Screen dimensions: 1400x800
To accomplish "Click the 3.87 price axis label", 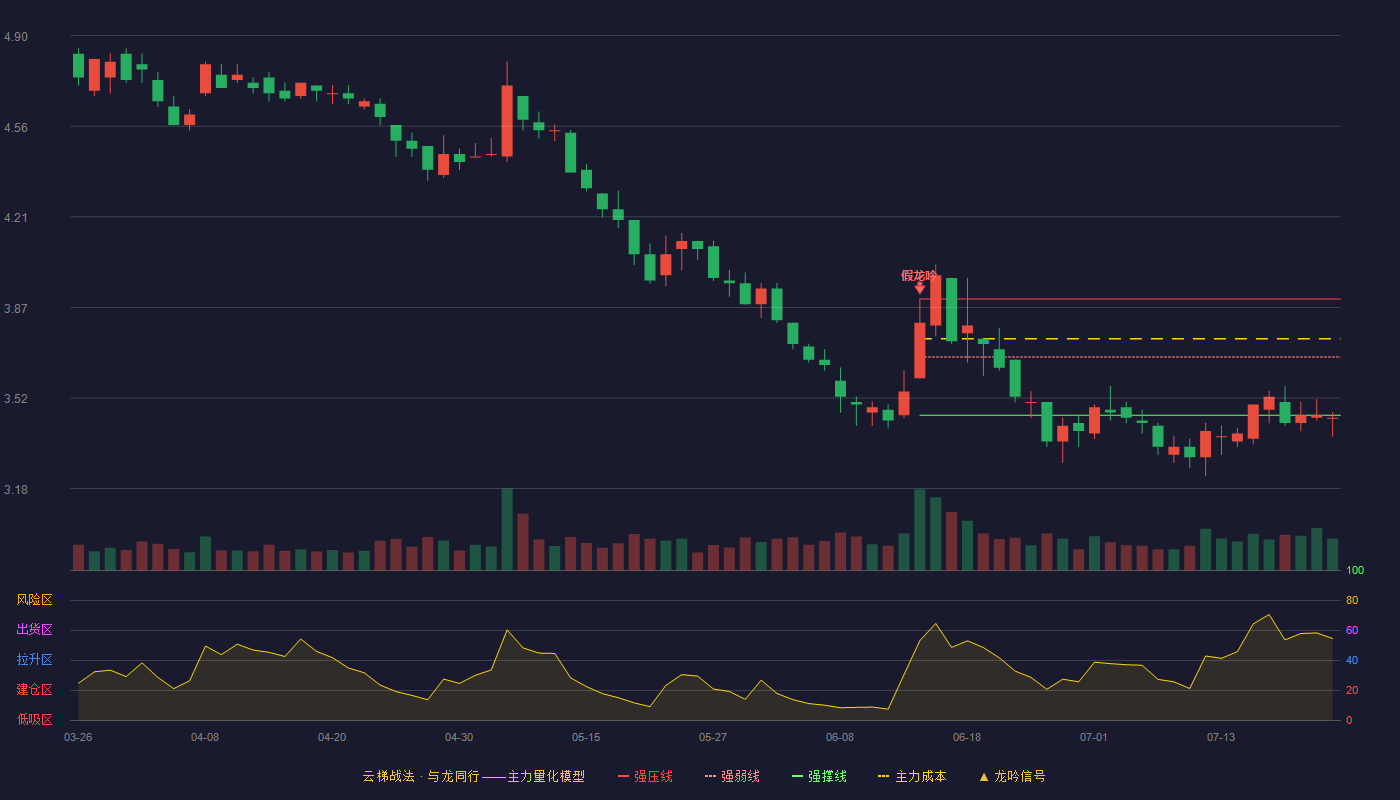I will coord(16,309).
